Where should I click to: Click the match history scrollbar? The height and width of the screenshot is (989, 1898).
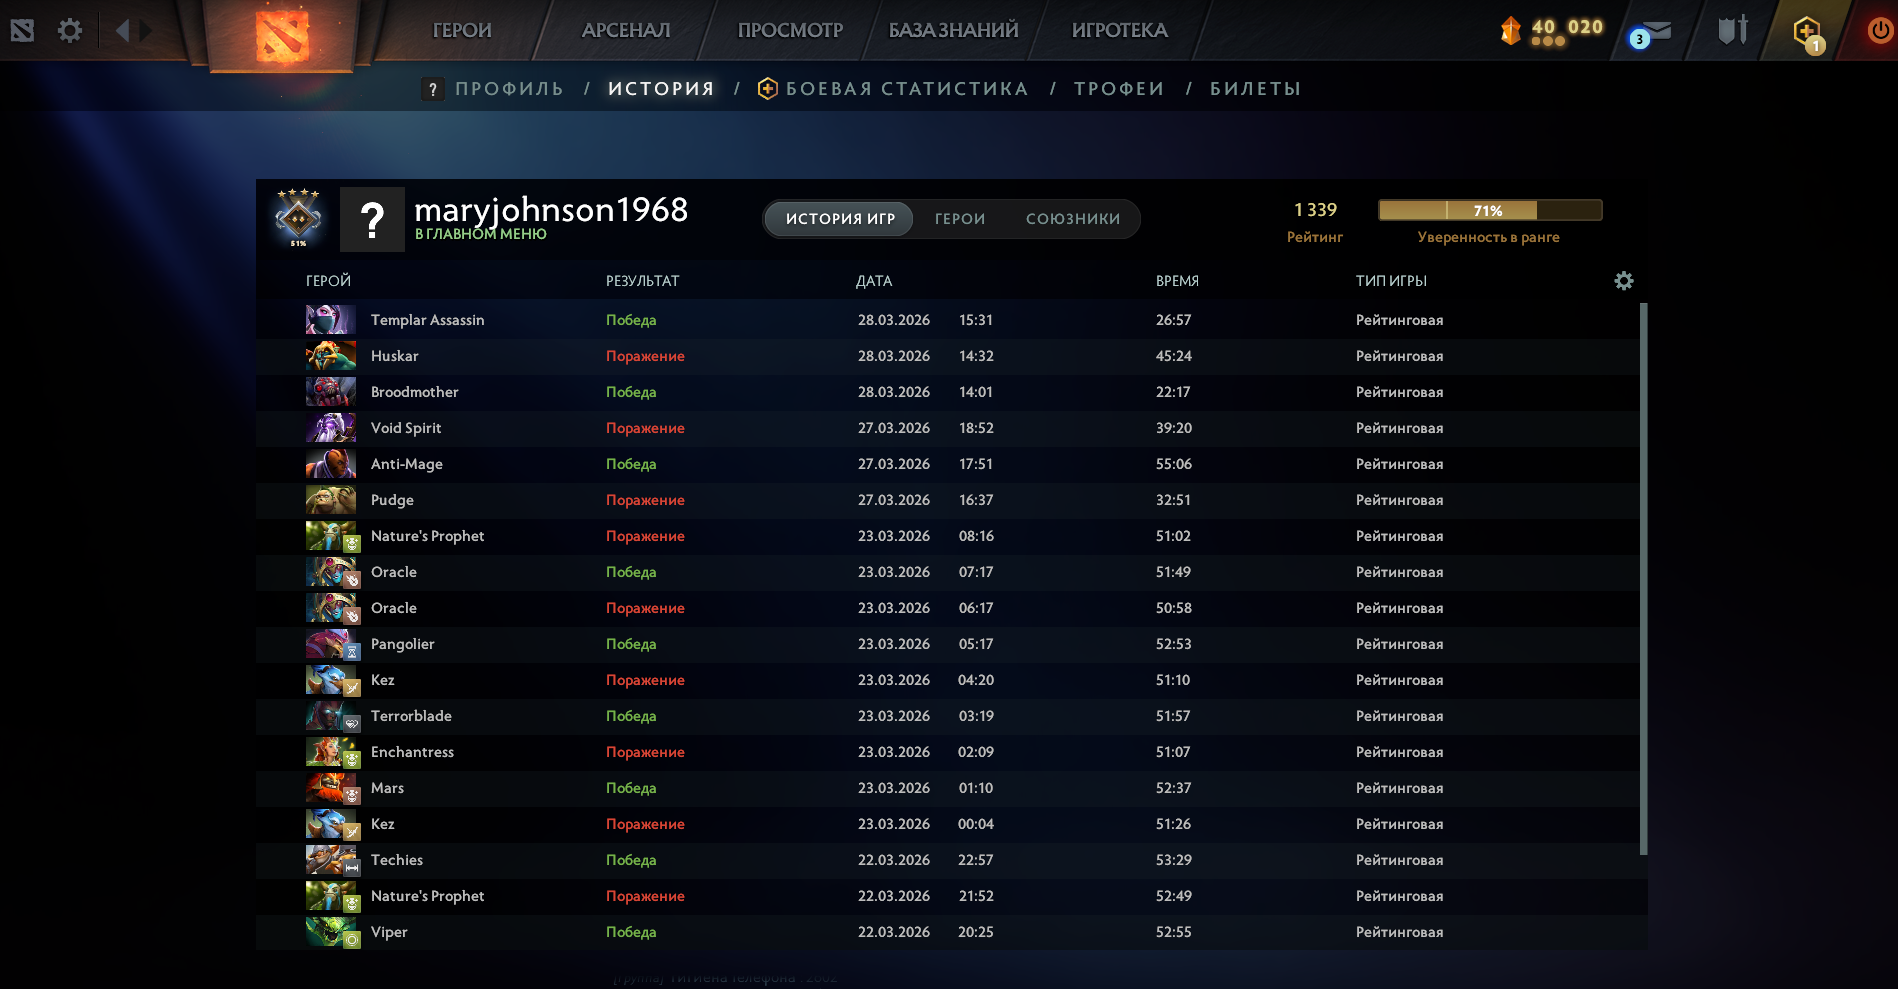(1643, 580)
